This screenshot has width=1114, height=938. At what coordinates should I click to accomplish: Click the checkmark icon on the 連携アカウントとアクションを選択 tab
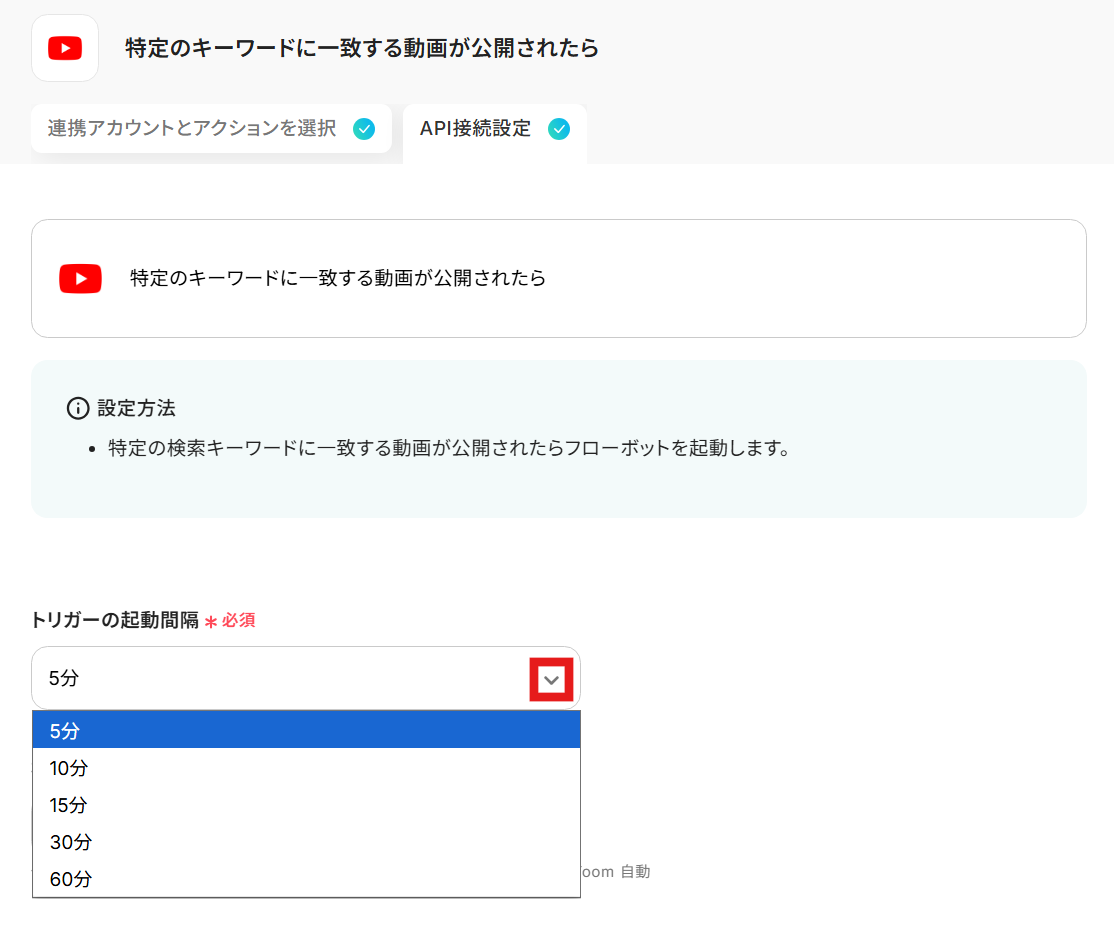(x=364, y=129)
